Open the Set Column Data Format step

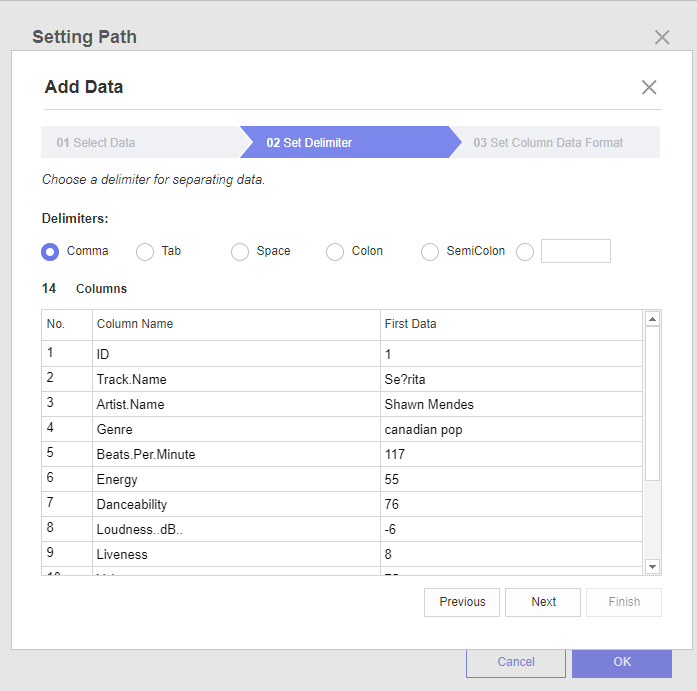point(548,143)
